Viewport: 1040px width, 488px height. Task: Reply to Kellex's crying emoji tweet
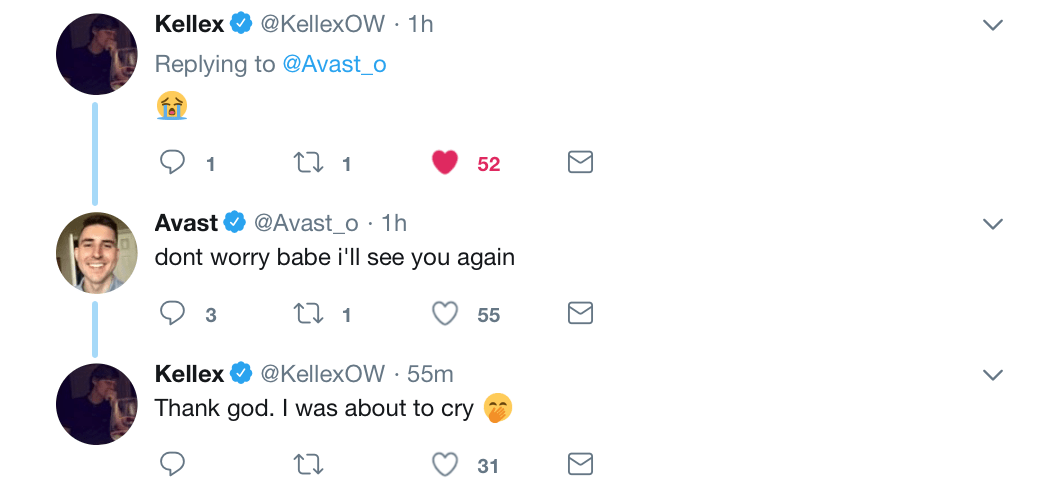(x=173, y=163)
